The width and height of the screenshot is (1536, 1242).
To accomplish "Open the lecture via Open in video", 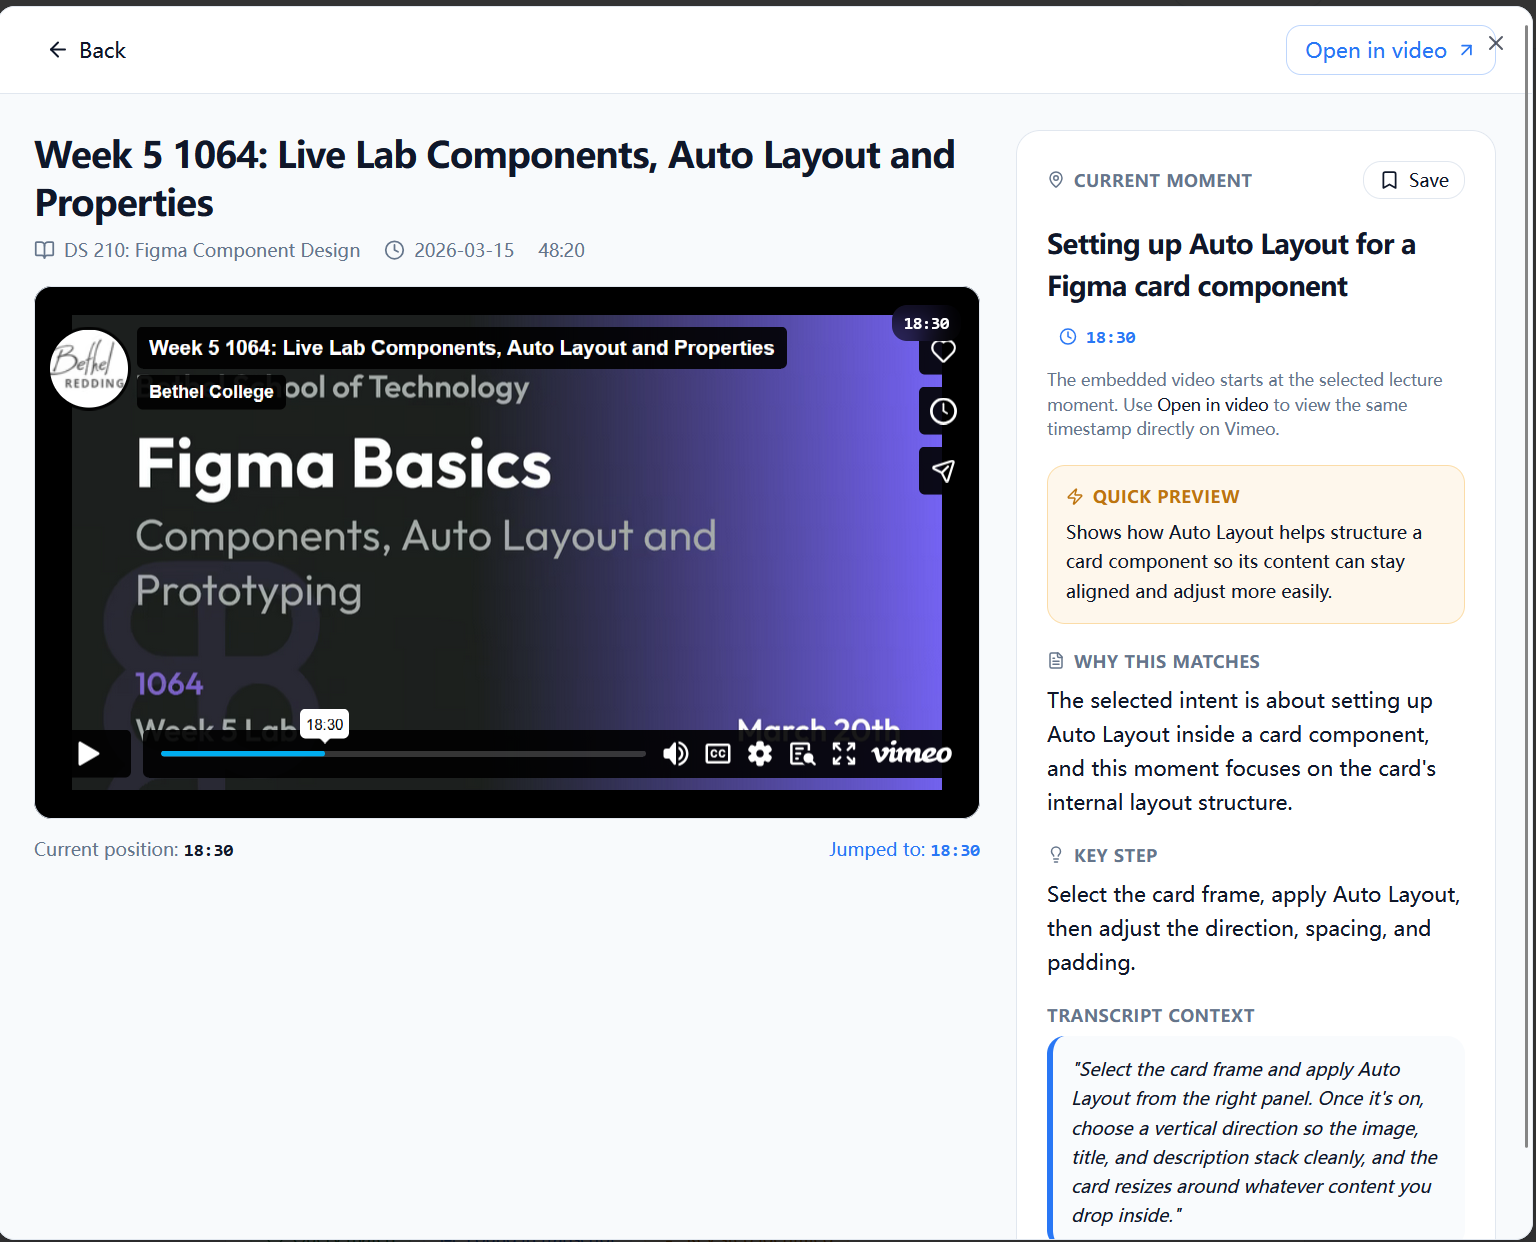I will pyautogui.click(x=1389, y=50).
